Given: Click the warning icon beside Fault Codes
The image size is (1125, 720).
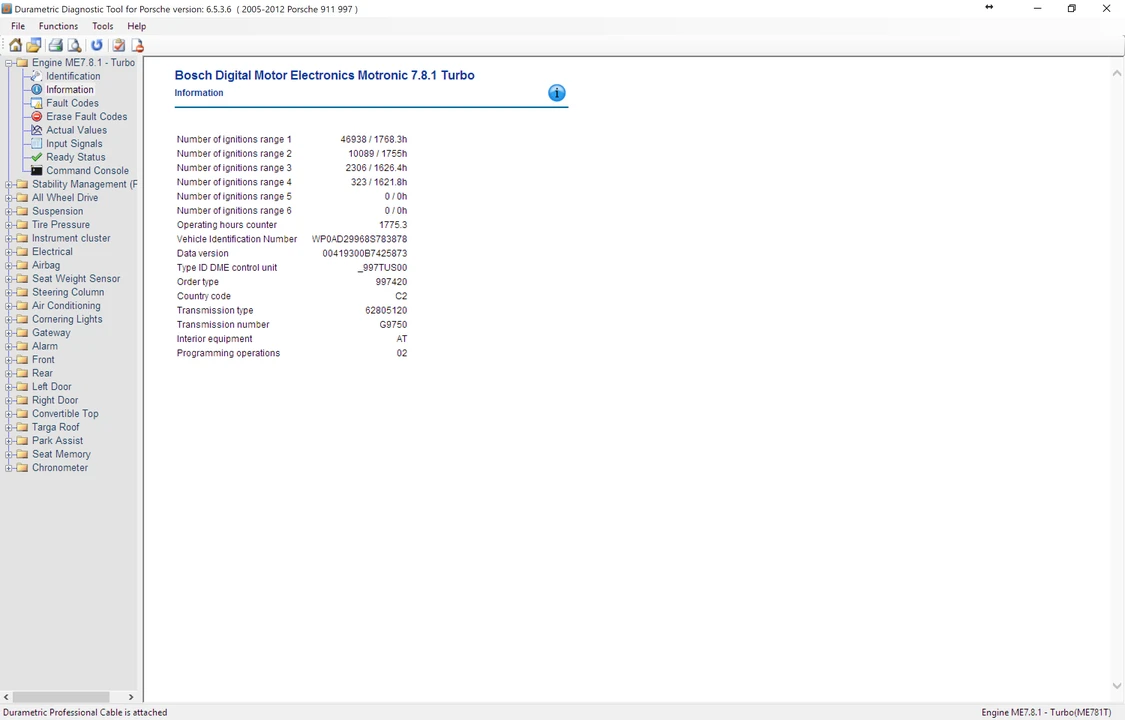Looking at the screenshot, I should [37, 103].
